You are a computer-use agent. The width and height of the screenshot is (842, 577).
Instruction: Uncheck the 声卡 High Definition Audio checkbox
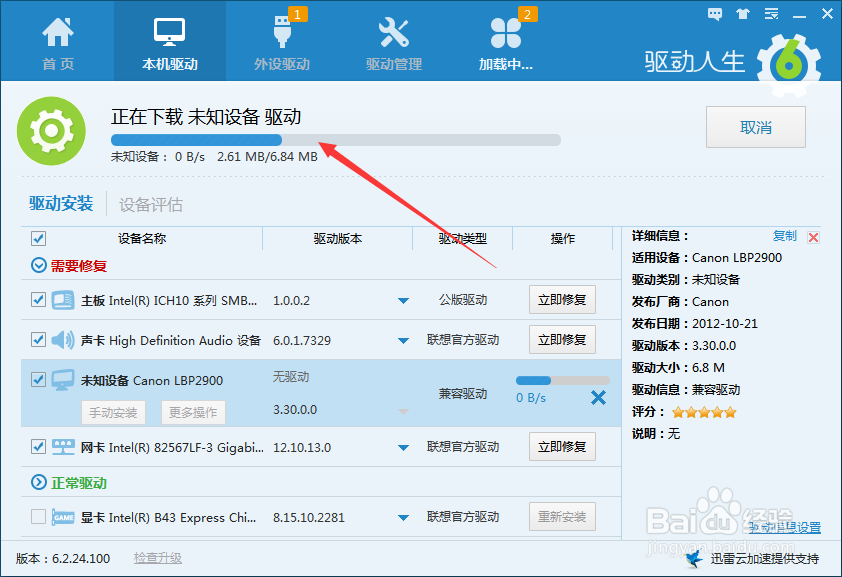point(38,340)
